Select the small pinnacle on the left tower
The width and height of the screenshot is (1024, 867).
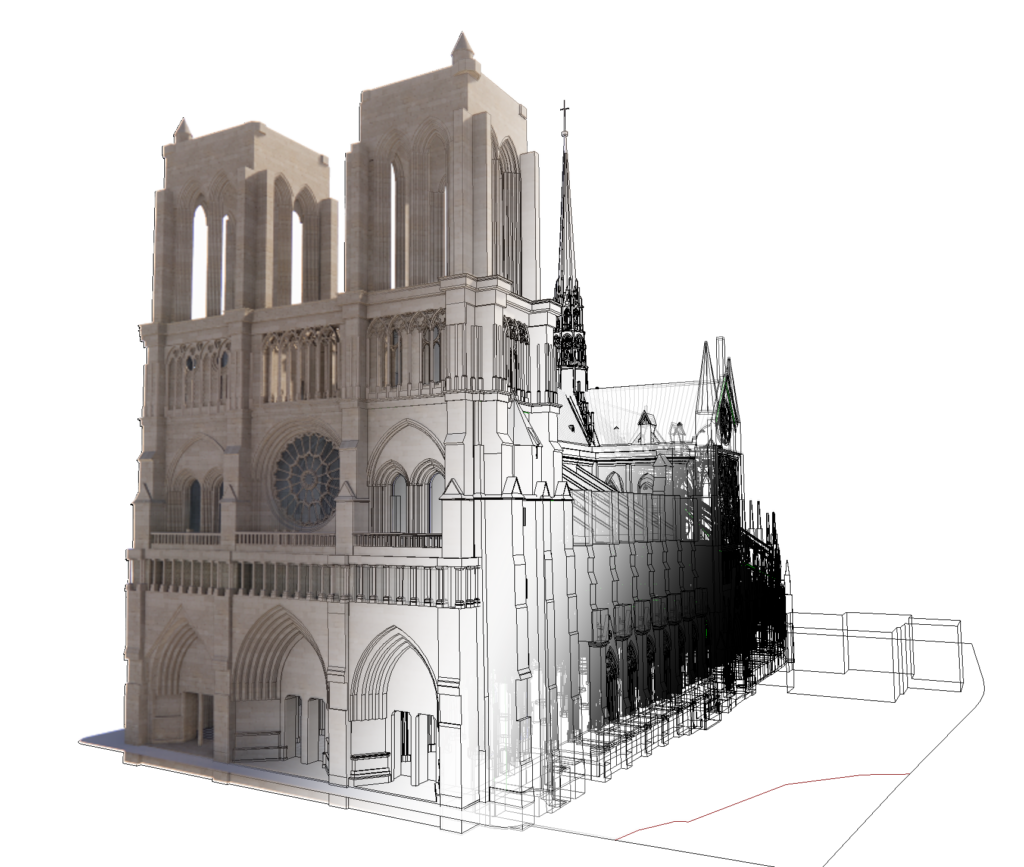(x=182, y=130)
